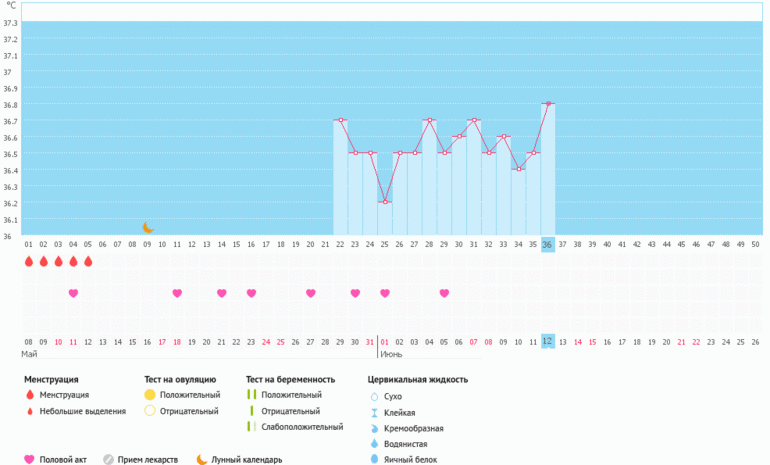Select highlighted cycle day 36 on axis

click(x=547, y=245)
